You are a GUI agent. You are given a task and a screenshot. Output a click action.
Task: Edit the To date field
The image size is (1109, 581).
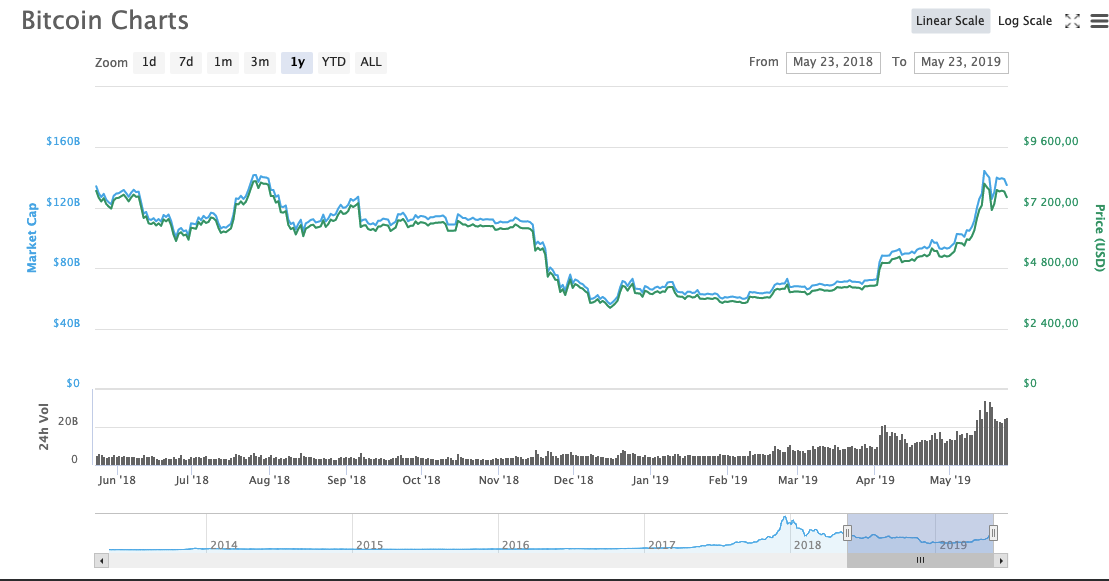pyautogui.click(x=961, y=62)
